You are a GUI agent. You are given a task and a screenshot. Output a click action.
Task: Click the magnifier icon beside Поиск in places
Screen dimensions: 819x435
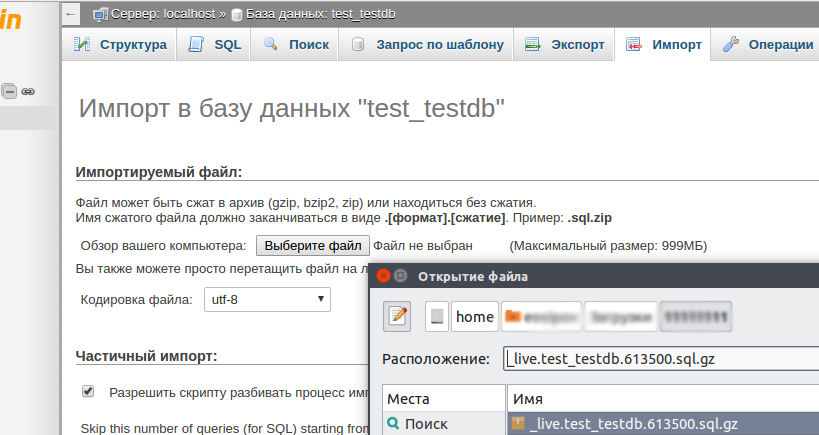coord(393,424)
